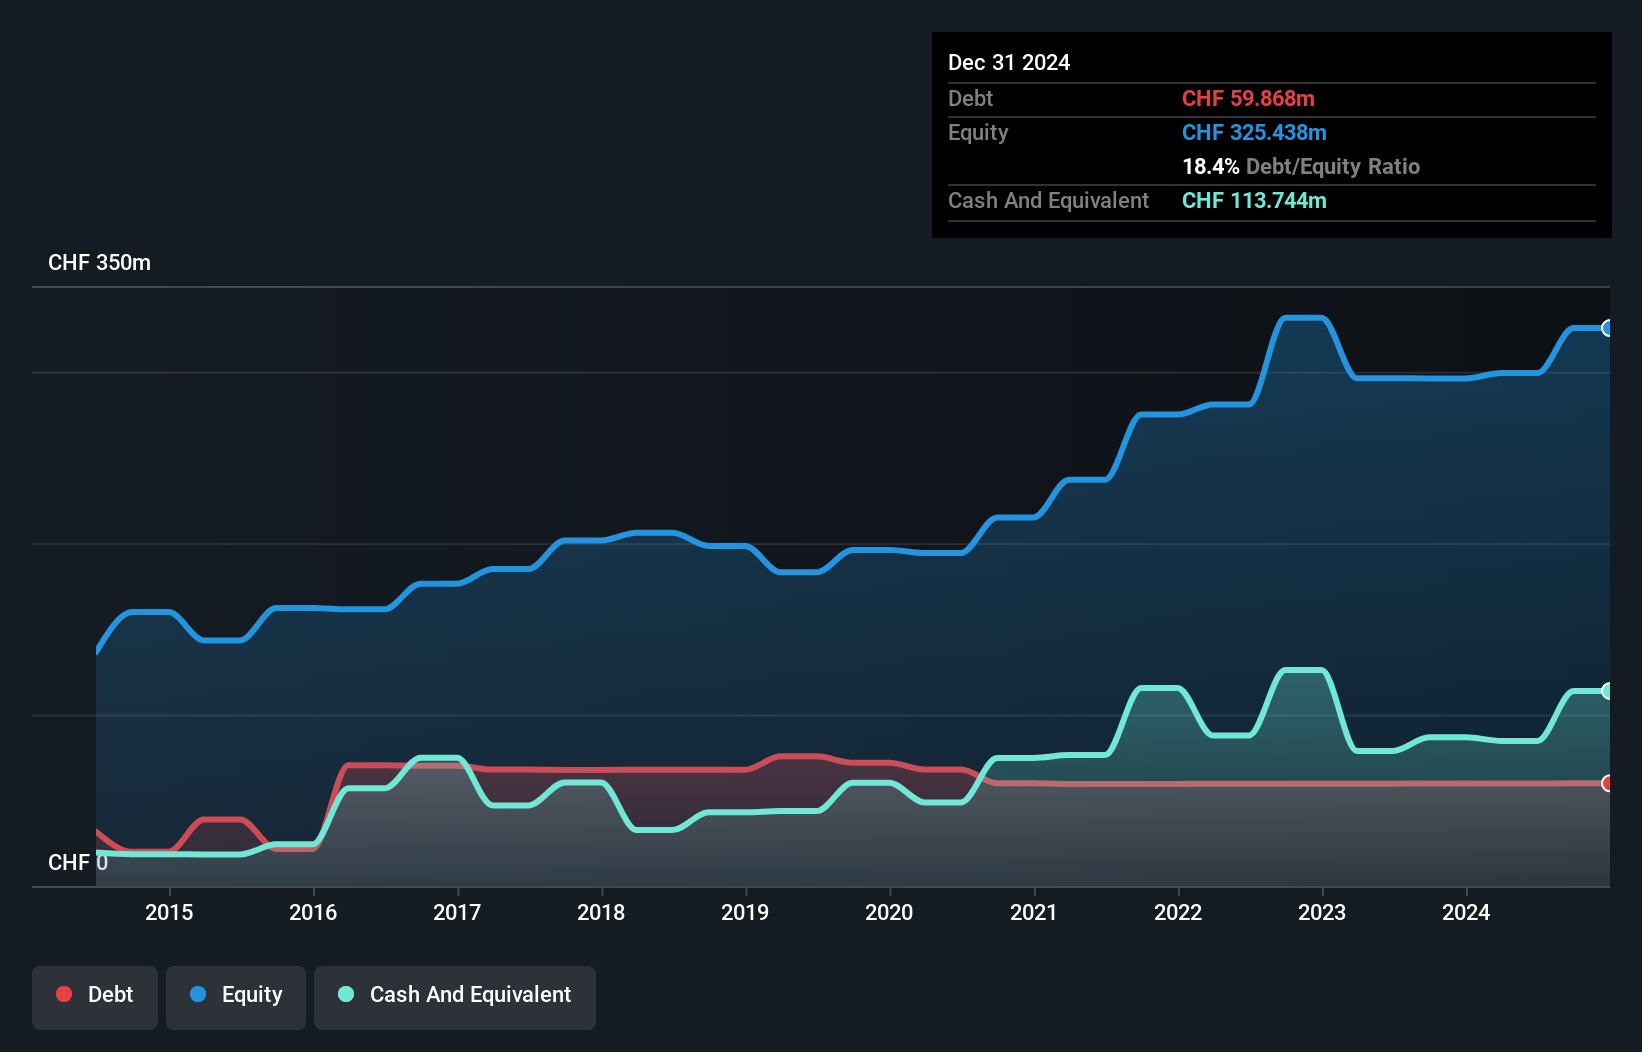The image size is (1642, 1052).
Task: Click the teal Cash And Equivalent legend dot
Action: click(x=345, y=995)
